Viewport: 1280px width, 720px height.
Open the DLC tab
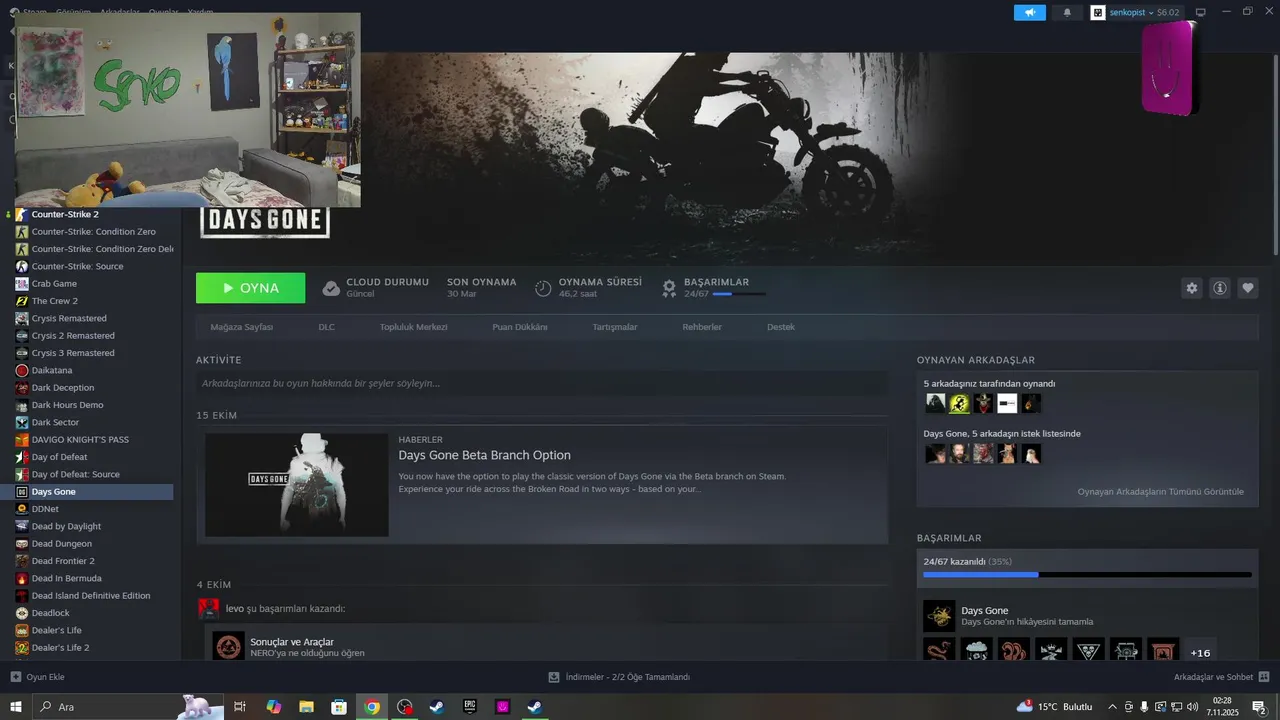[327, 327]
